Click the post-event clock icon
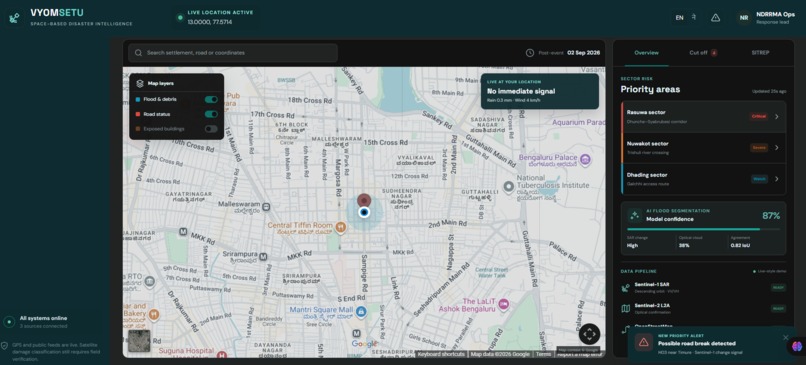This screenshot has height=365, width=806. (x=529, y=53)
